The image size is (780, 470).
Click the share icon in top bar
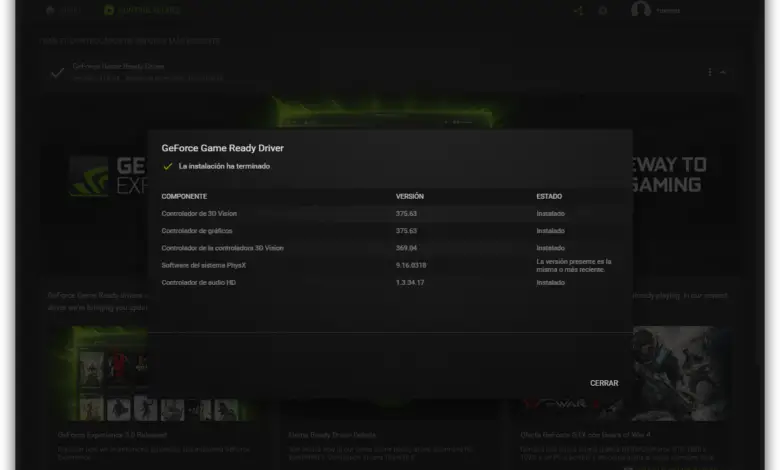pos(578,10)
